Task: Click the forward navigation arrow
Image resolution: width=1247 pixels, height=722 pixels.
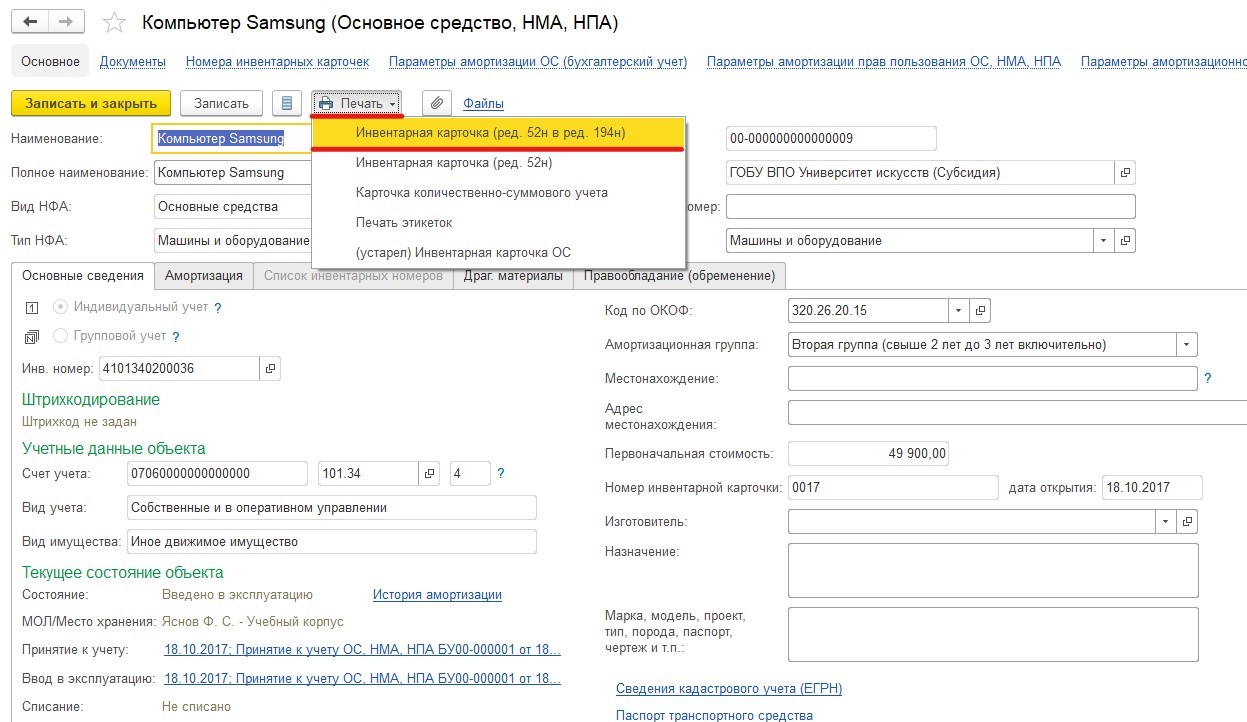Action: [x=66, y=21]
